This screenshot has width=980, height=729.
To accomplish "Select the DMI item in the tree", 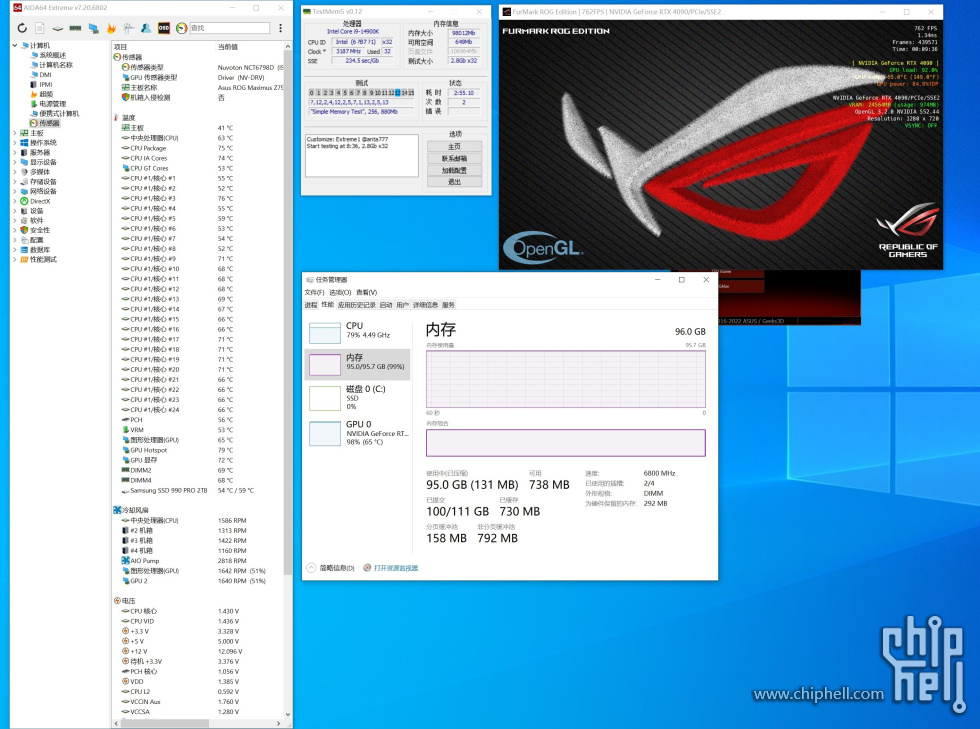I will (x=46, y=75).
